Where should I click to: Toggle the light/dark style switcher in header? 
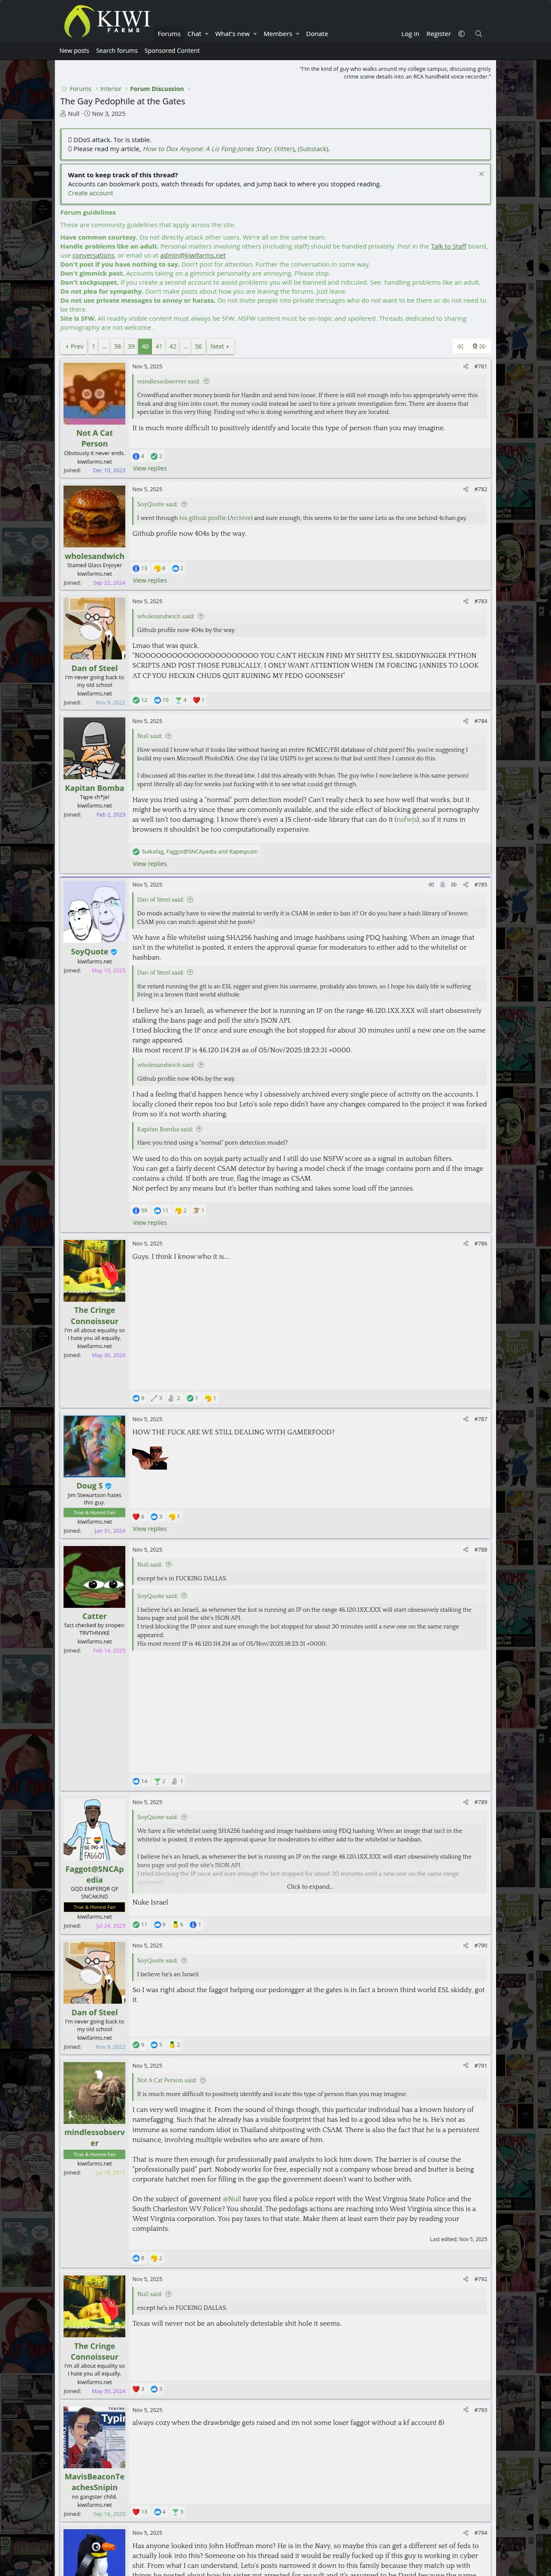click(461, 34)
